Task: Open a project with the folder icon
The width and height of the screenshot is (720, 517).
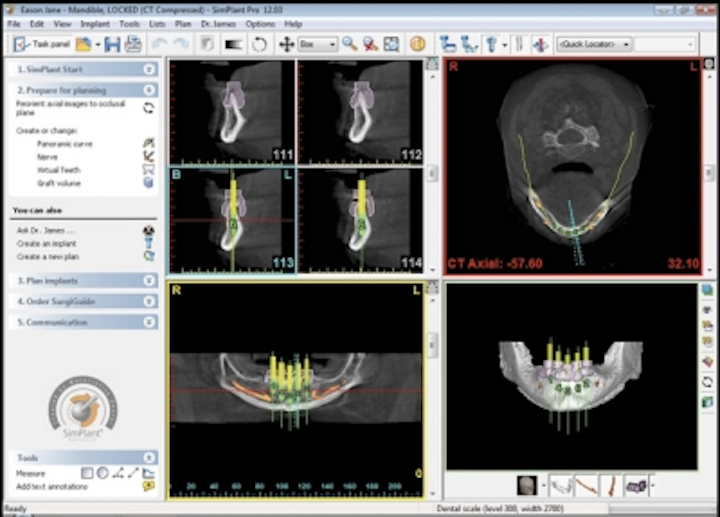Action: [x=83, y=44]
